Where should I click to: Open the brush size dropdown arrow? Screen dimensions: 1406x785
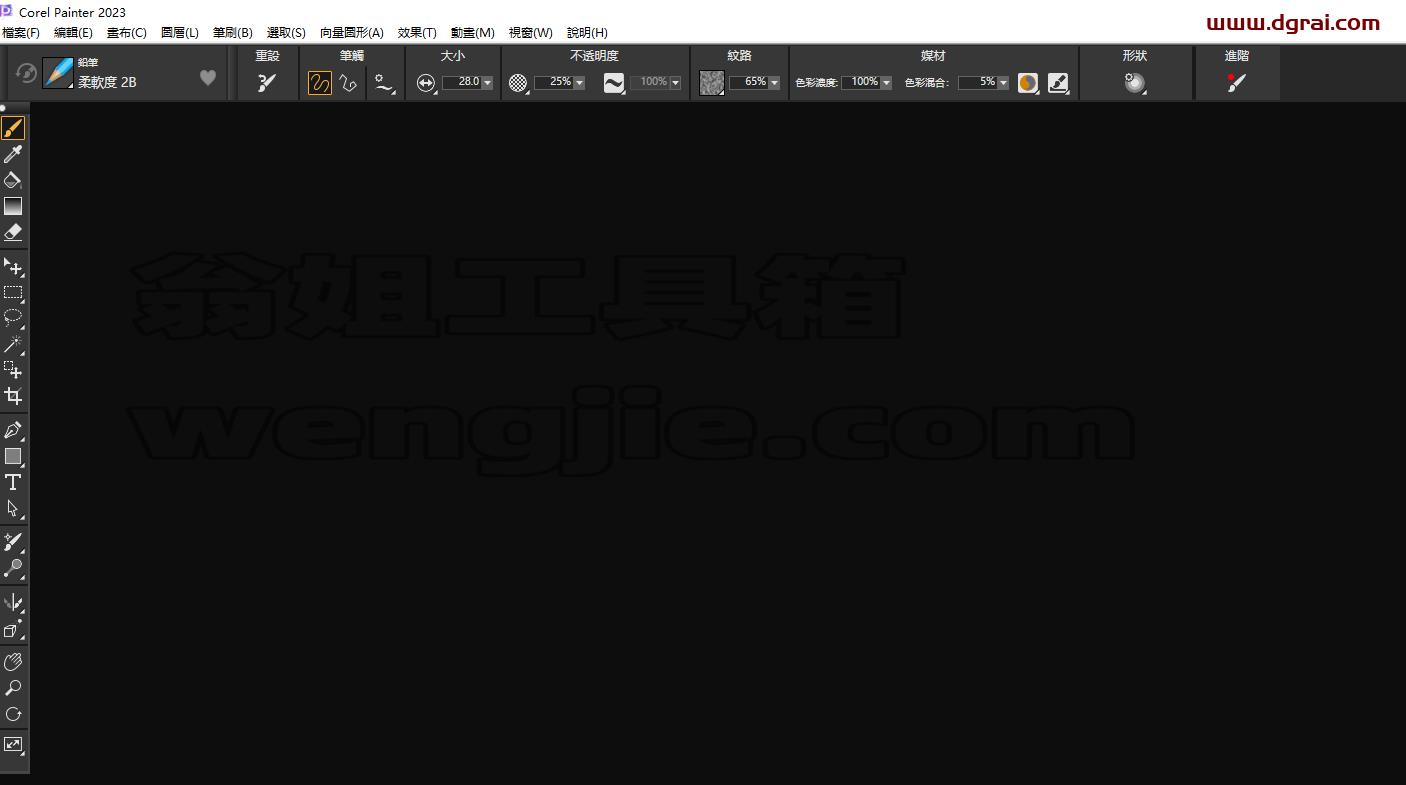click(488, 83)
